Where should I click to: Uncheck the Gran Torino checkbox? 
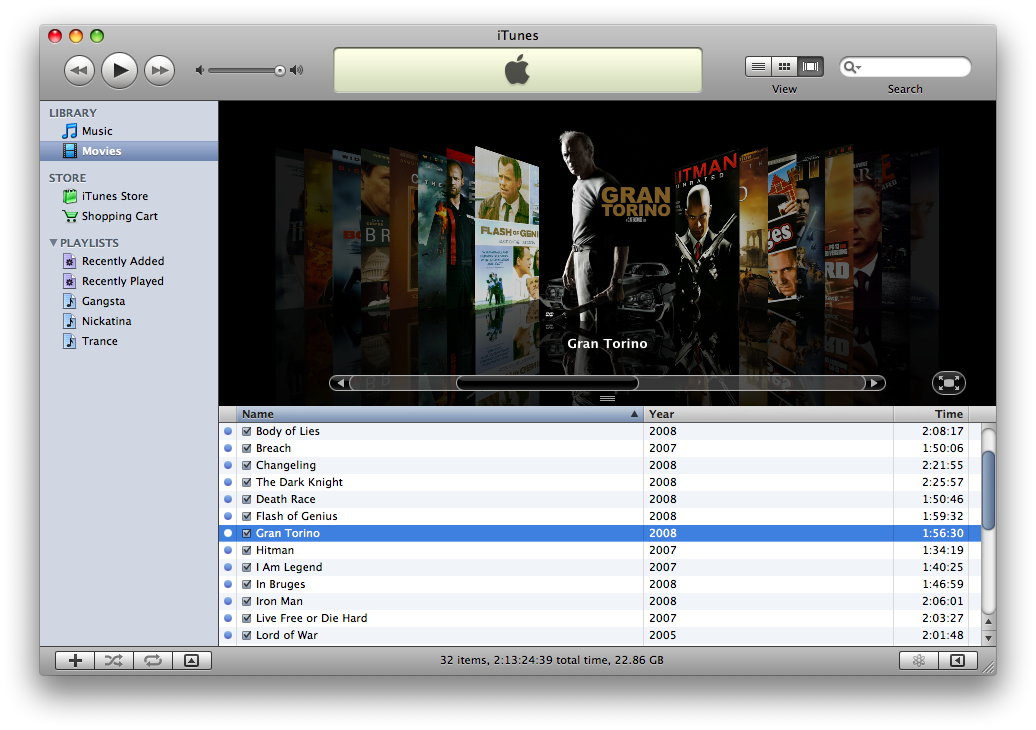tap(246, 533)
